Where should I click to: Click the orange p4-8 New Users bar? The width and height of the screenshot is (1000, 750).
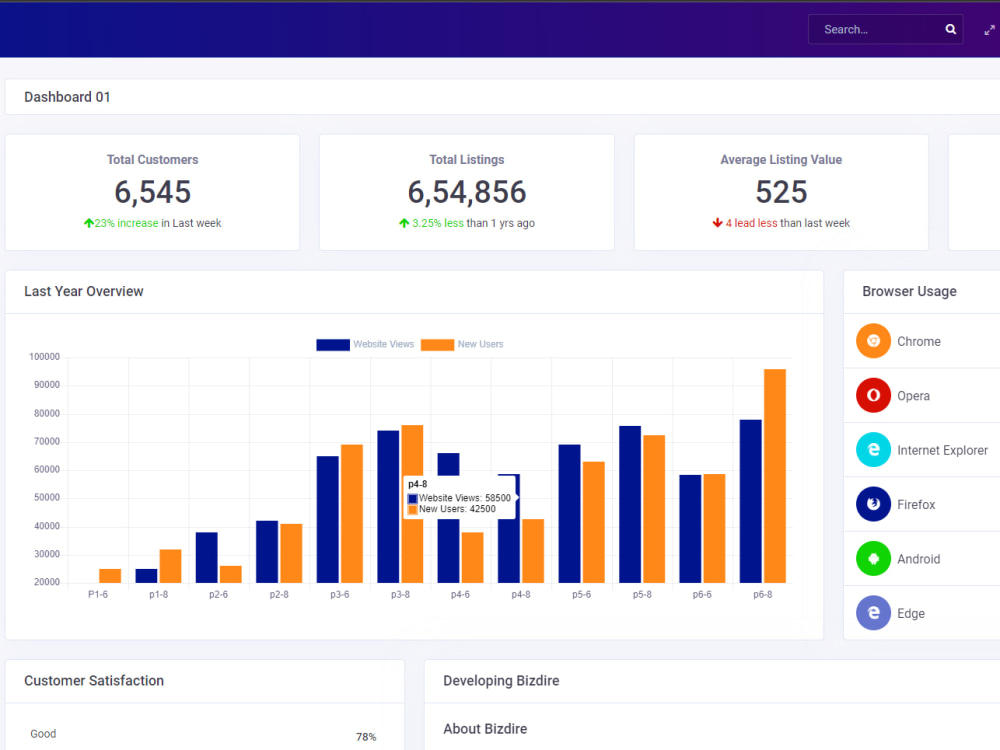click(533, 551)
